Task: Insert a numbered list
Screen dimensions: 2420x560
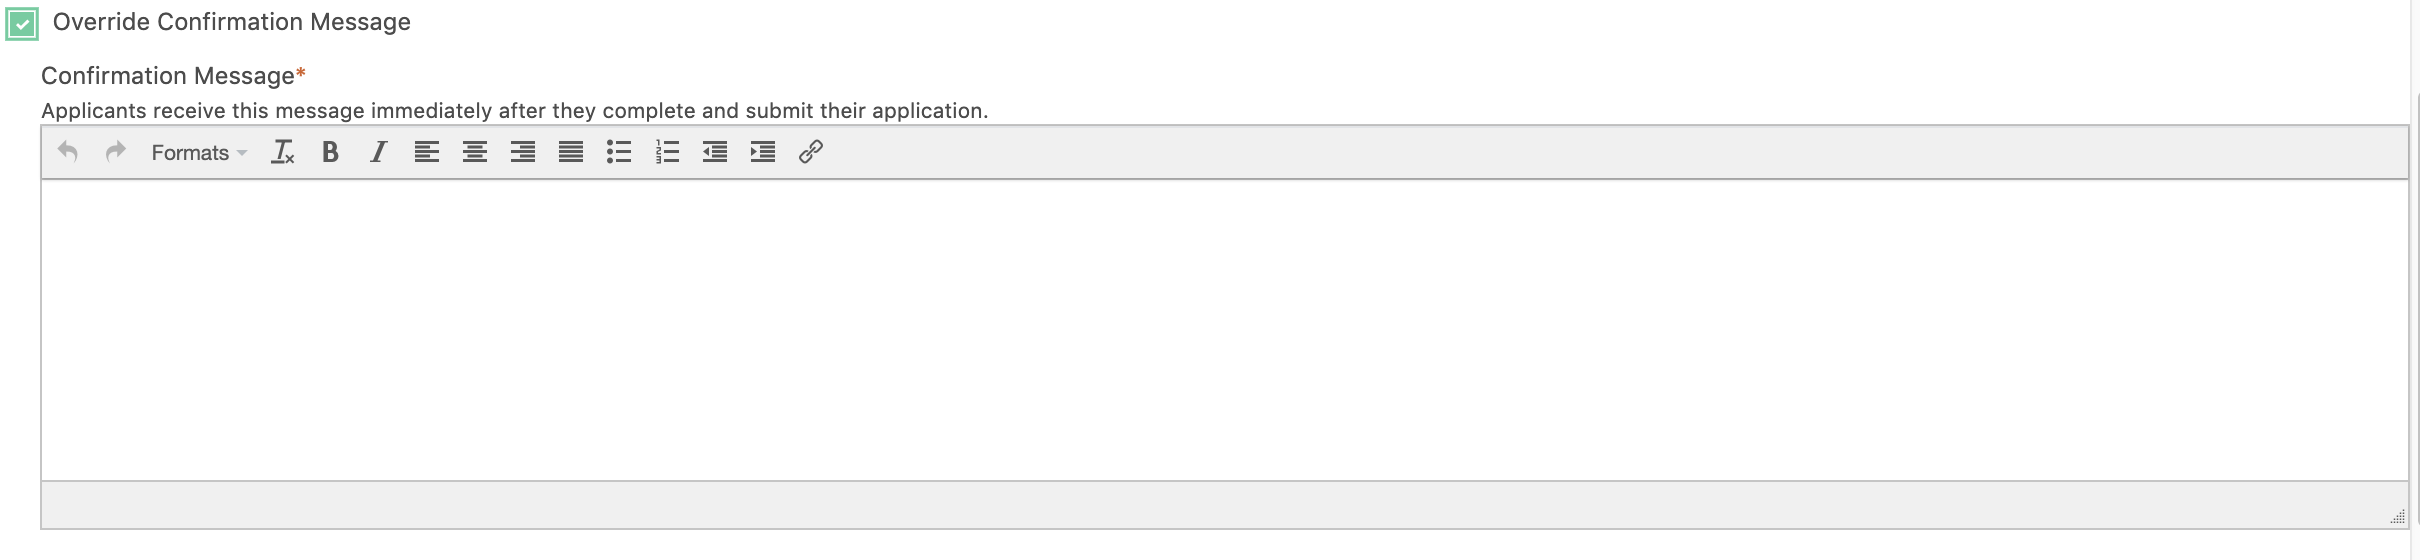Action: pos(667,152)
